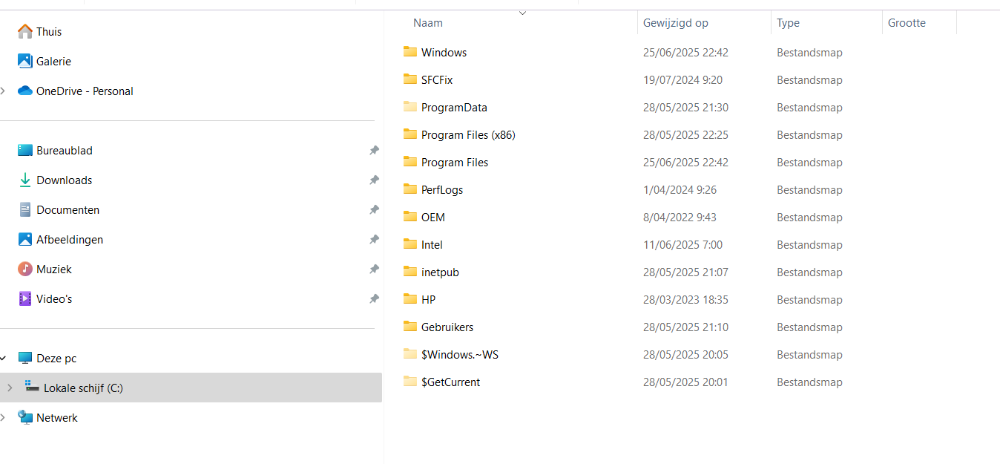
Task: Unpin Bureaublad using its pin icon
Action: (374, 151)
